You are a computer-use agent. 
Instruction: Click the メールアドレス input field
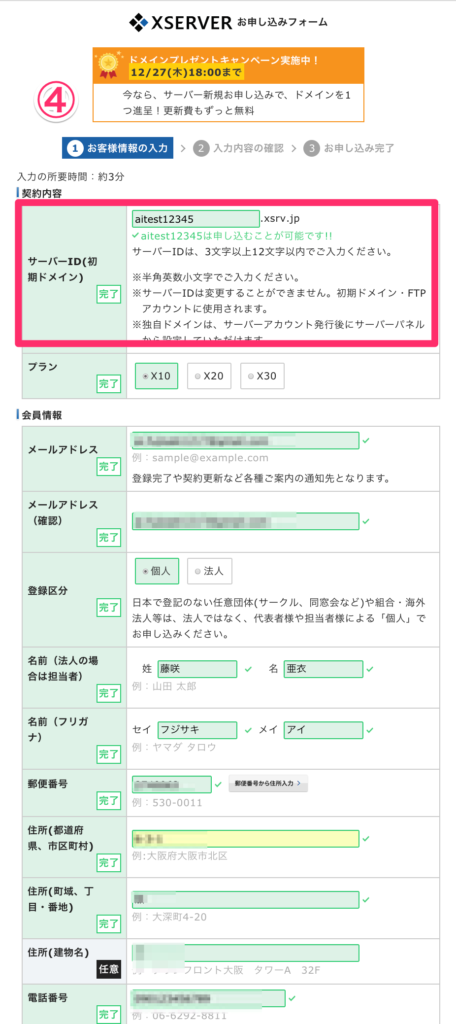pyautogui.click(x=245, y=441)
